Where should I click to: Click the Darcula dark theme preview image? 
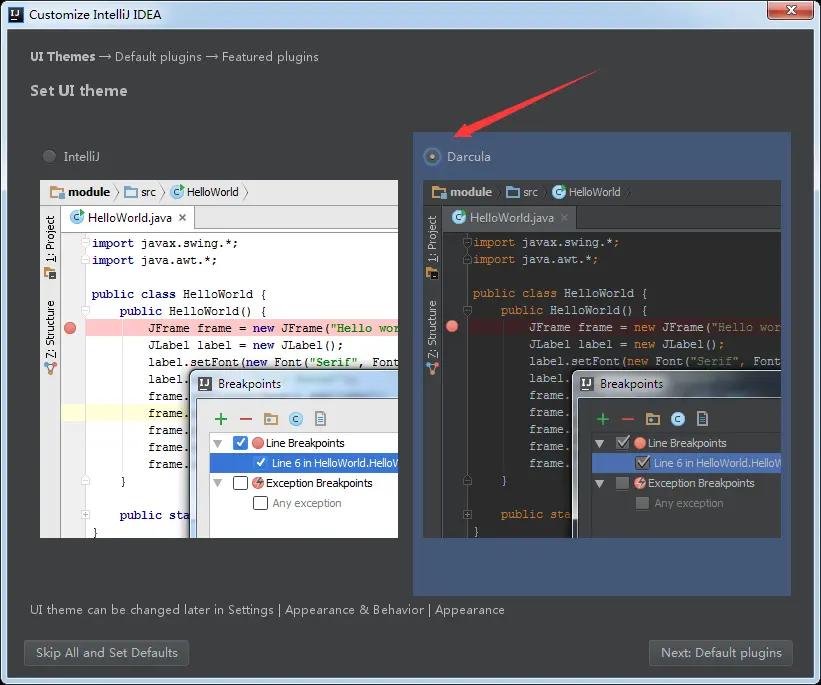pos(602,359)
